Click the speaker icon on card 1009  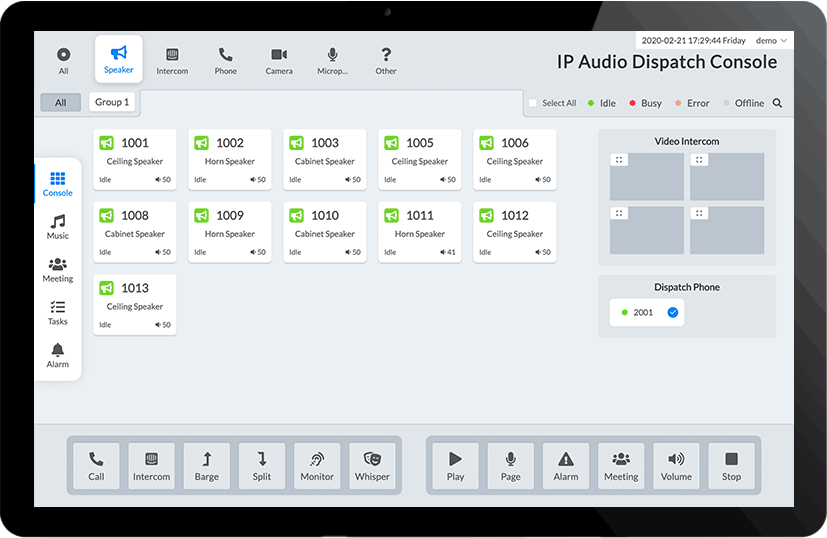(201, 215)
